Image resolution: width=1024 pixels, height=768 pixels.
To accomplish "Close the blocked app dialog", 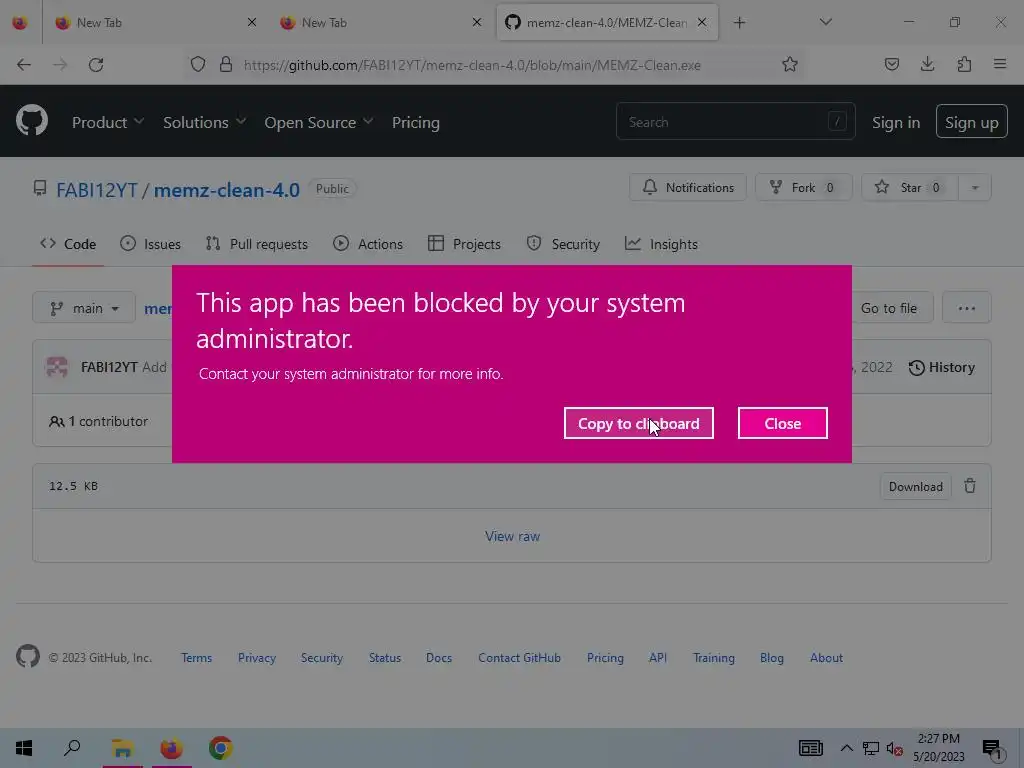I will click(x=782, y=423).
